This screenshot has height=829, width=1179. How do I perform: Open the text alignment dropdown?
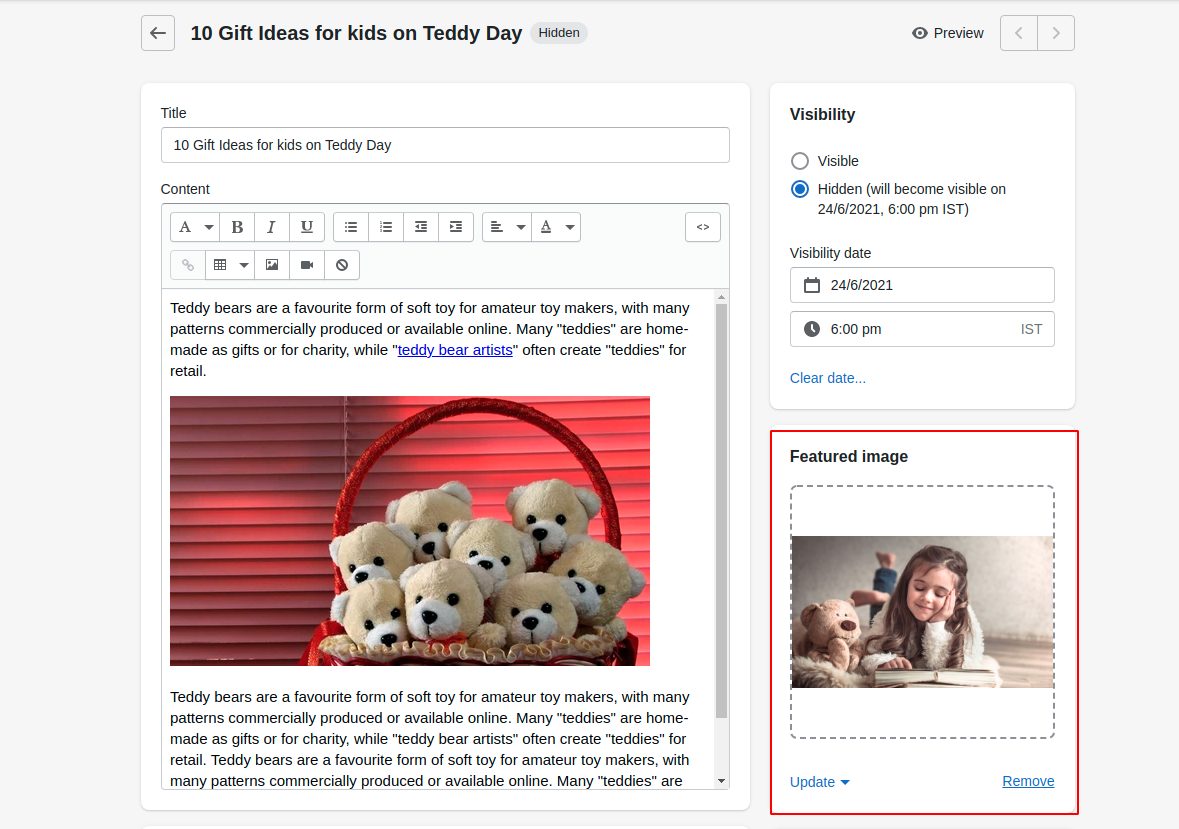[x=507, y=227]
